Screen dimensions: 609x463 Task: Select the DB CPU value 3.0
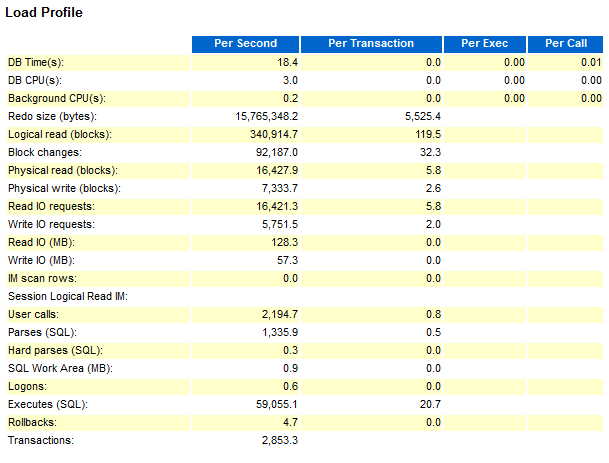click(x=290, y=80)
